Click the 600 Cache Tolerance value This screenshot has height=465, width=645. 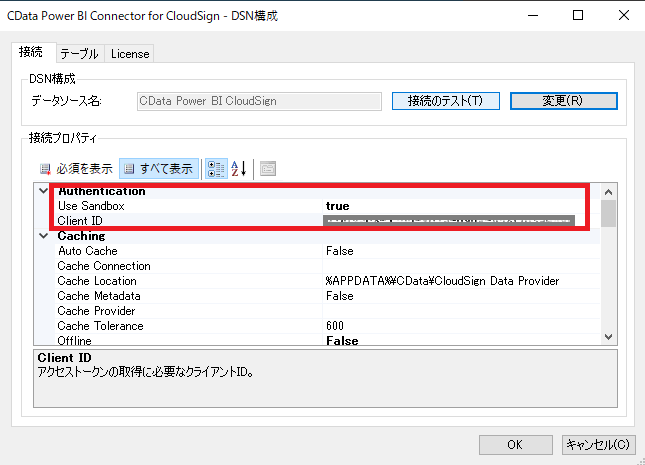pyautogui.click(x=335, y=326)
